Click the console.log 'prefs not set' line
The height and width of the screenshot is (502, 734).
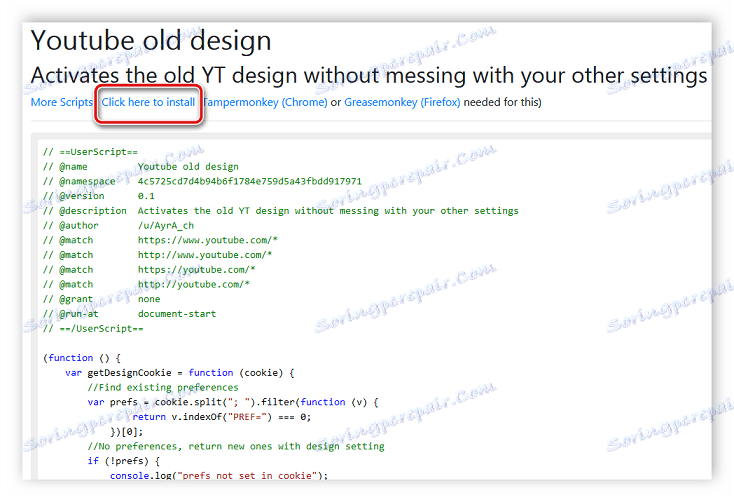pos(219,475)
